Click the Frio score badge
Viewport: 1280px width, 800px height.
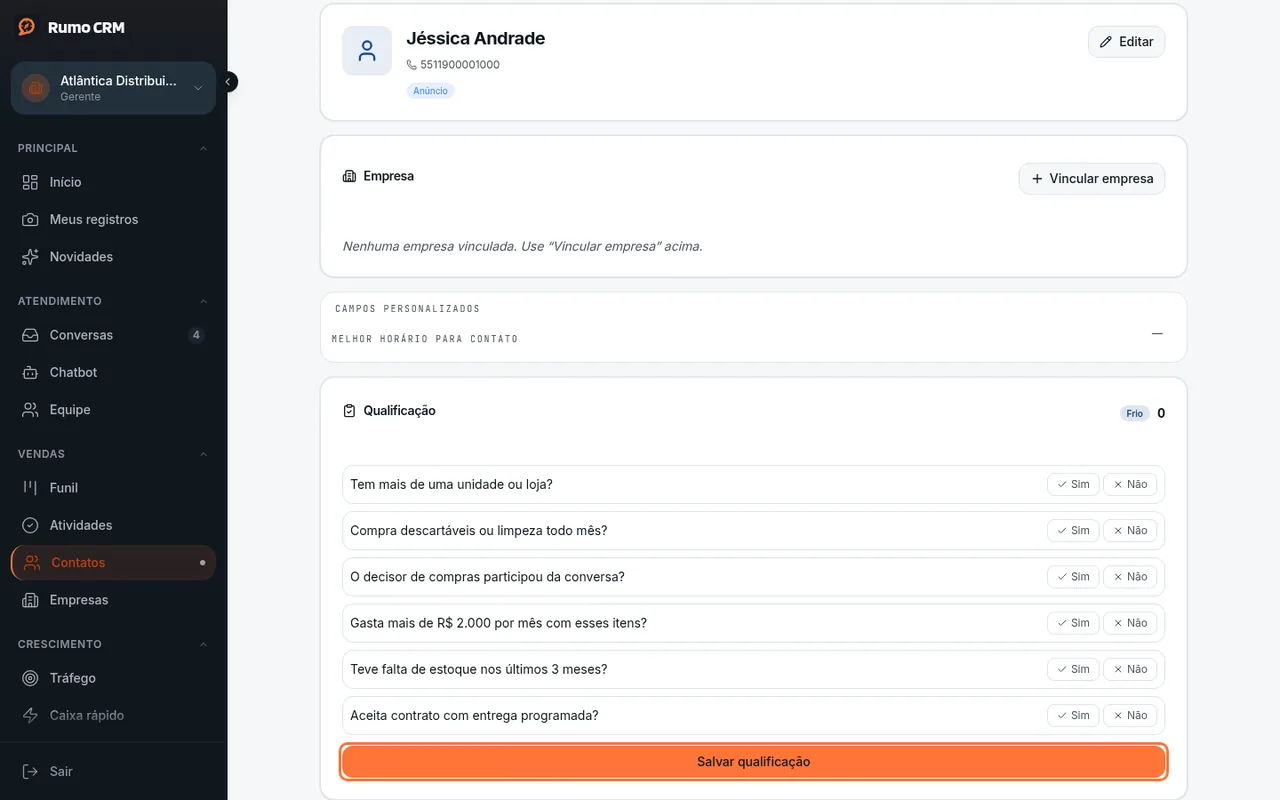[x=1134, y=413]
